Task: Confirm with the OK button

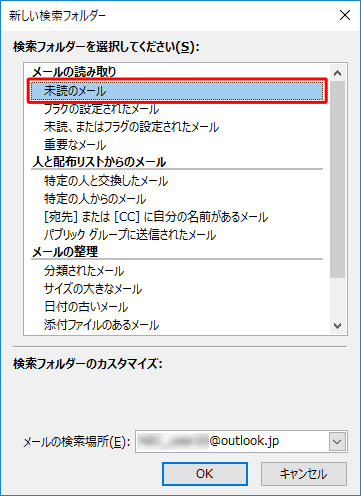Action: point(205,474)
